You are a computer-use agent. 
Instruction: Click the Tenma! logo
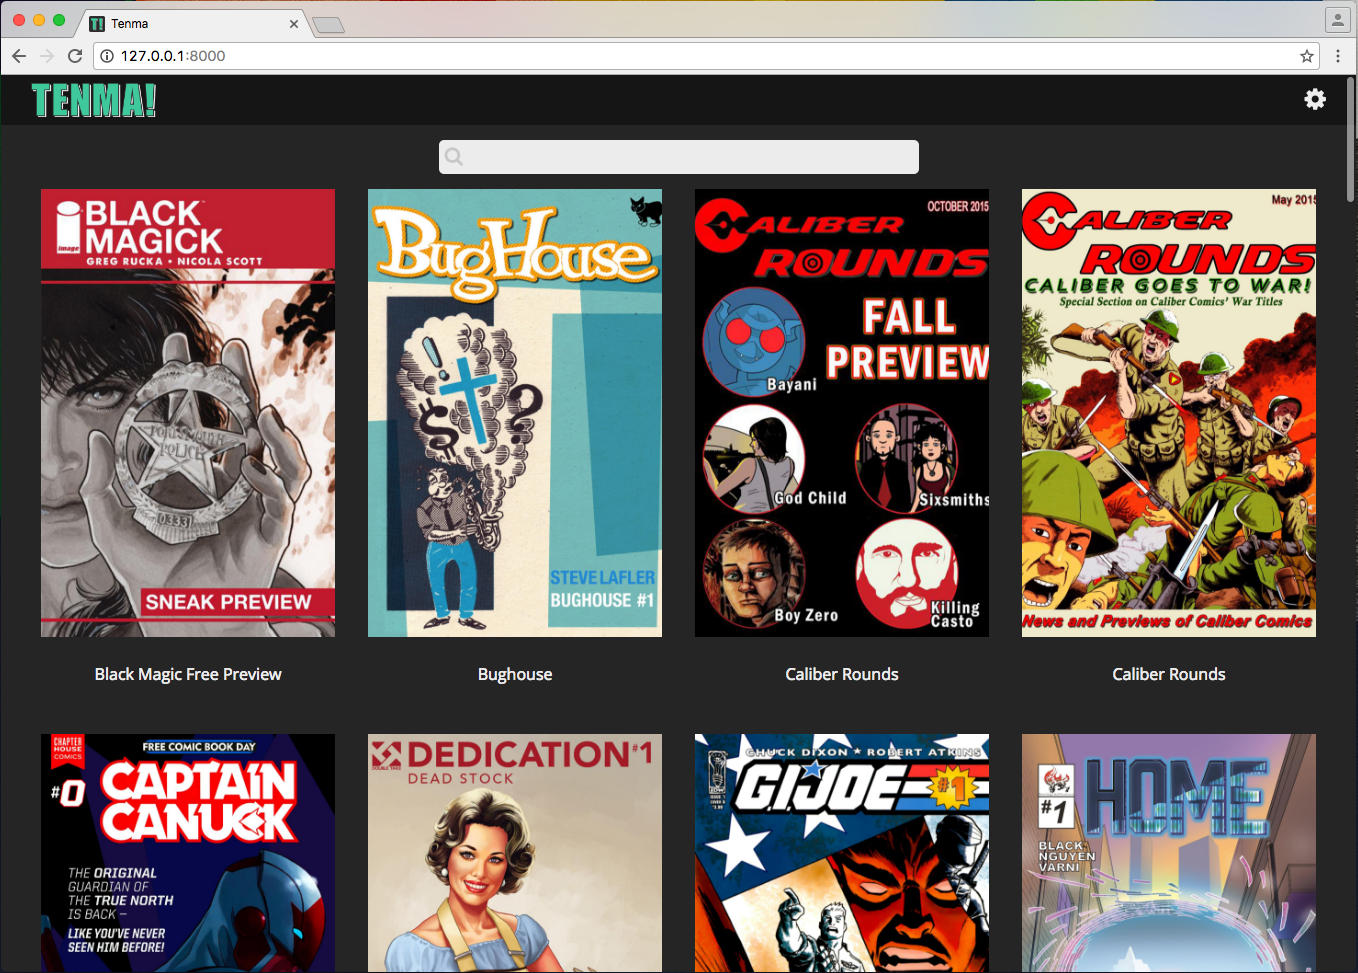click(x=94, y=100)
